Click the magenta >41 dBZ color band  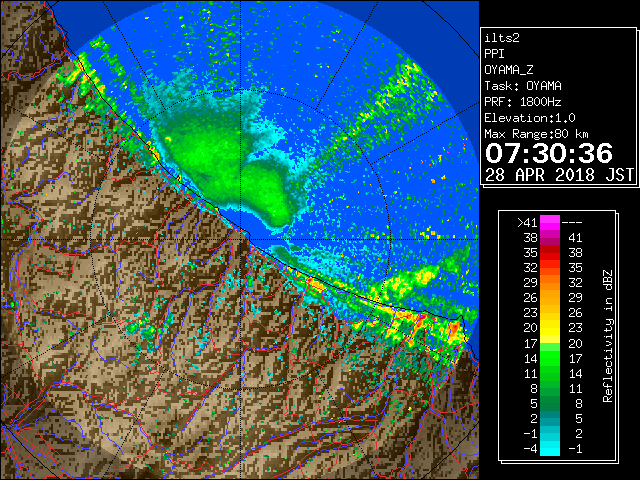tap(550, 223)
